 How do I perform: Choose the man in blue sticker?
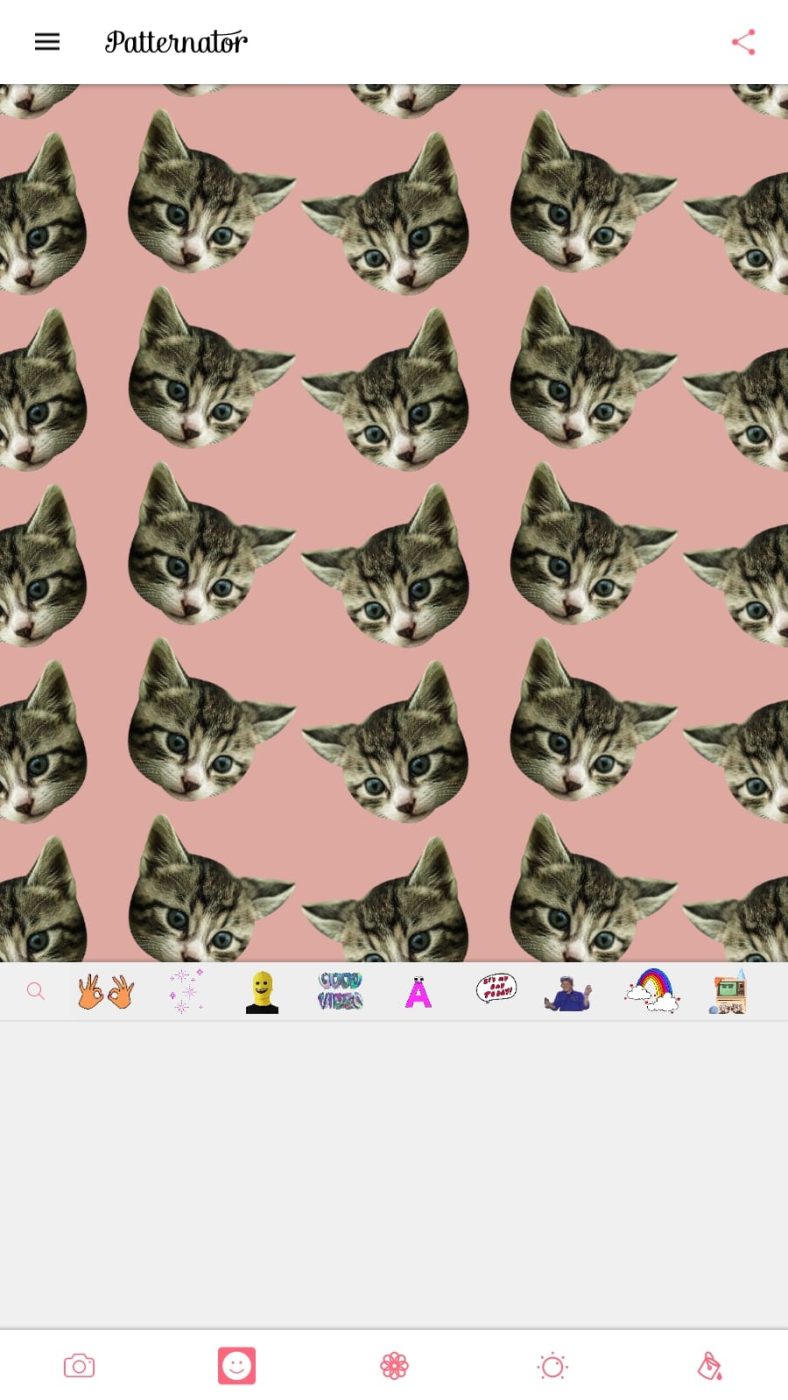click(x=568, y=993)
